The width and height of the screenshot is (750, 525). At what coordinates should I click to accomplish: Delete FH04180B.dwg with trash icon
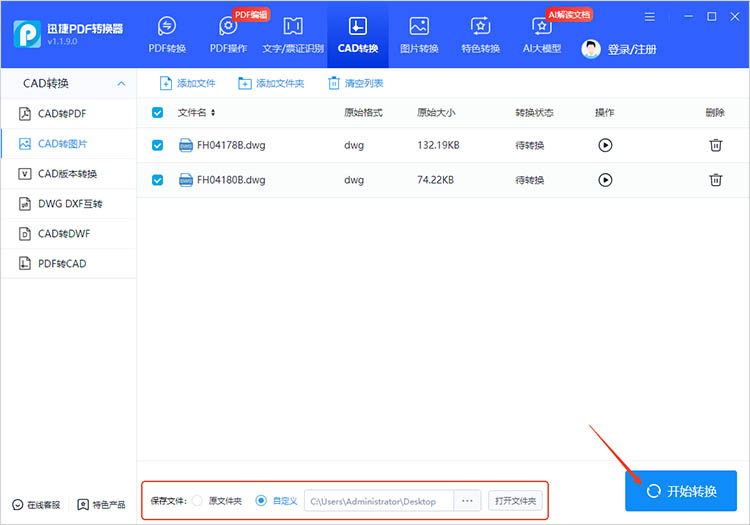point(716,180)
